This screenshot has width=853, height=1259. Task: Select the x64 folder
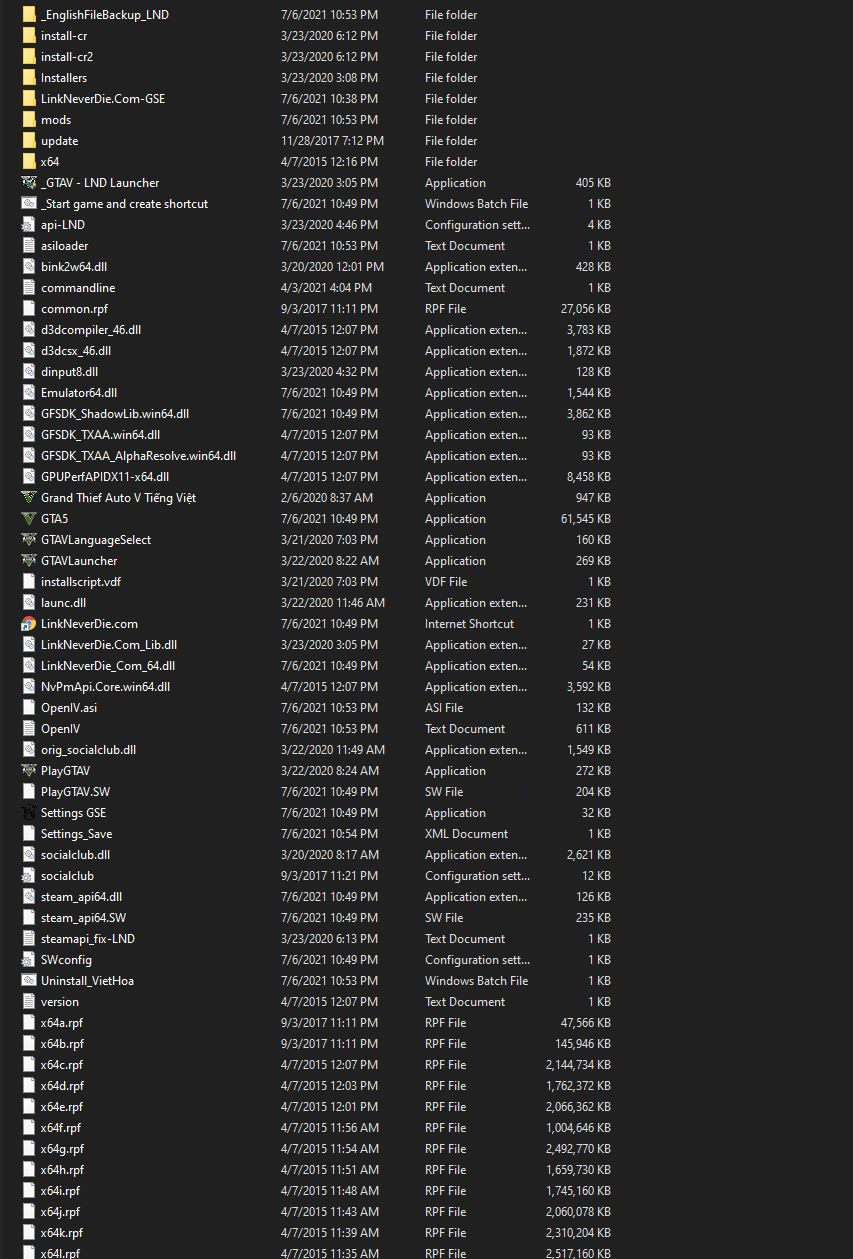[x=29, y=161]
